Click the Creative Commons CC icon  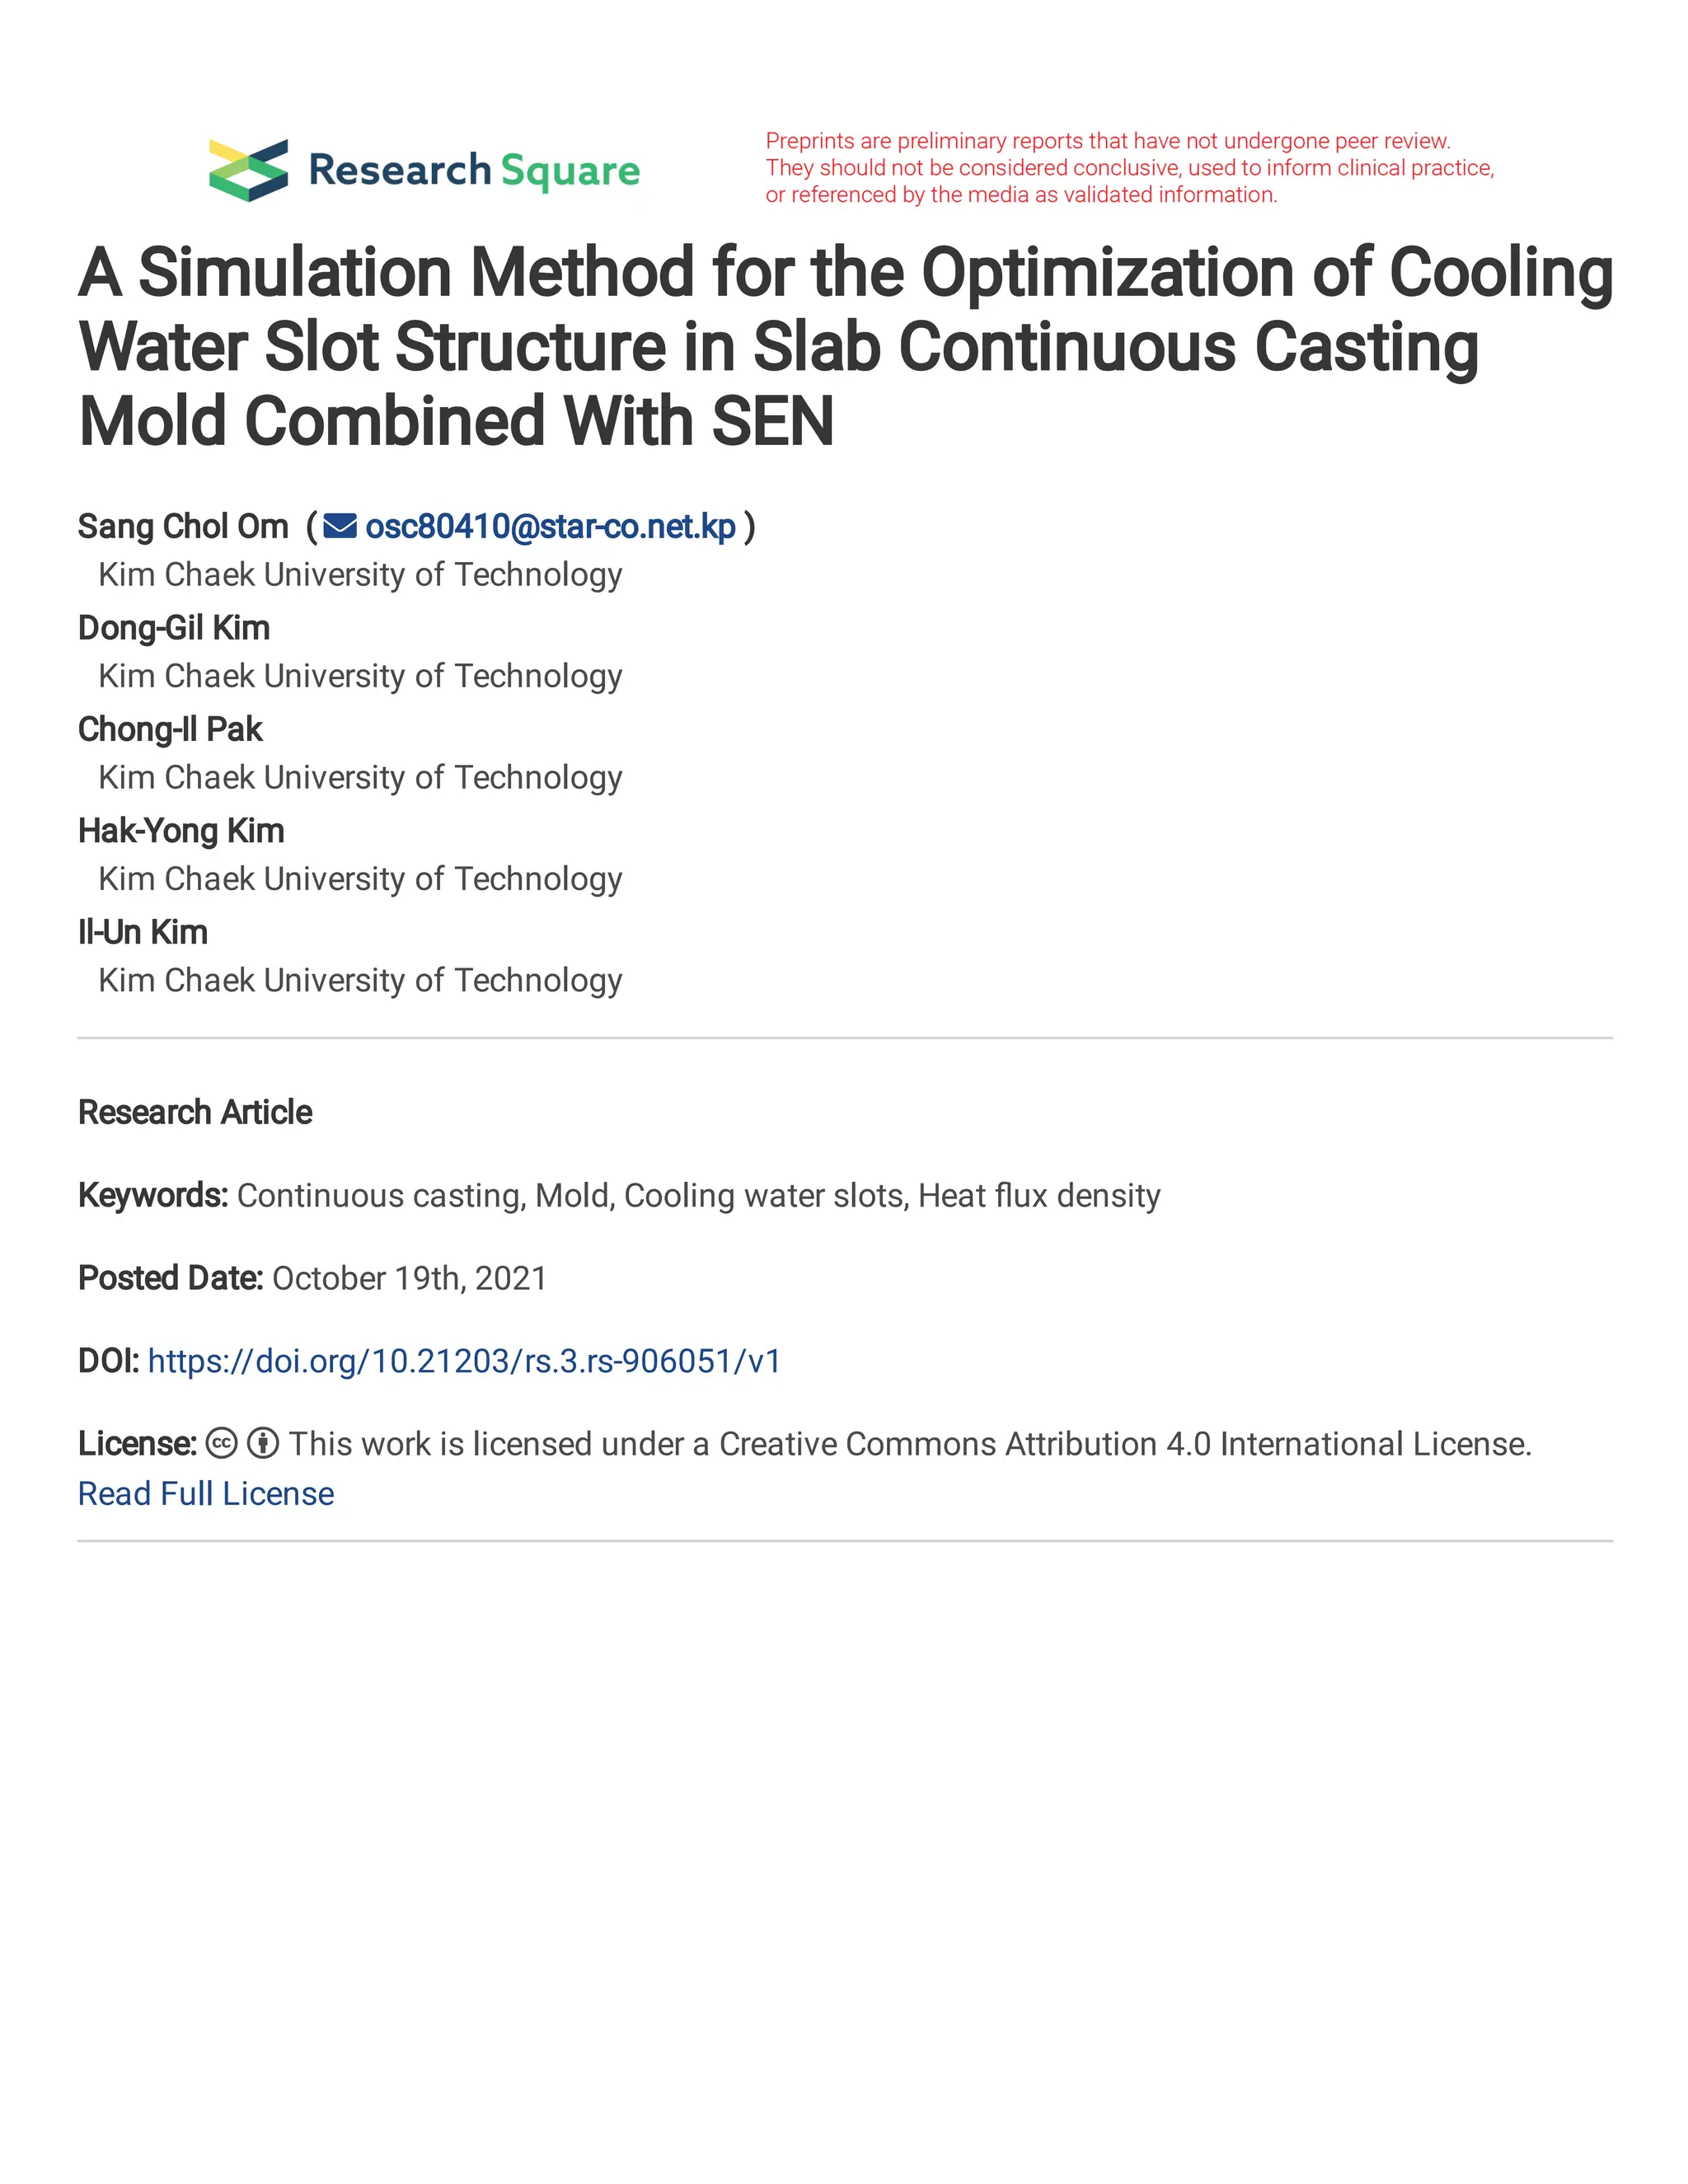click(221, 1443)
